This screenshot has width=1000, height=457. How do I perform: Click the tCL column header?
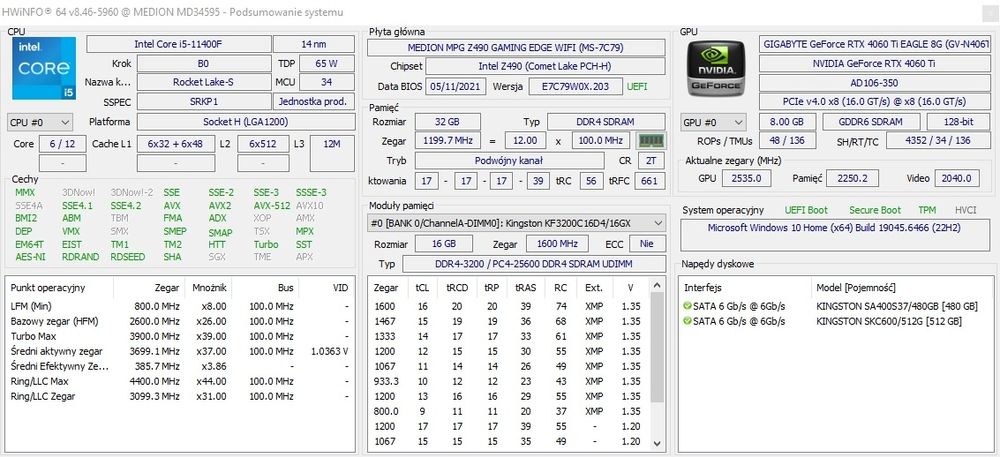tap(422, 288)
